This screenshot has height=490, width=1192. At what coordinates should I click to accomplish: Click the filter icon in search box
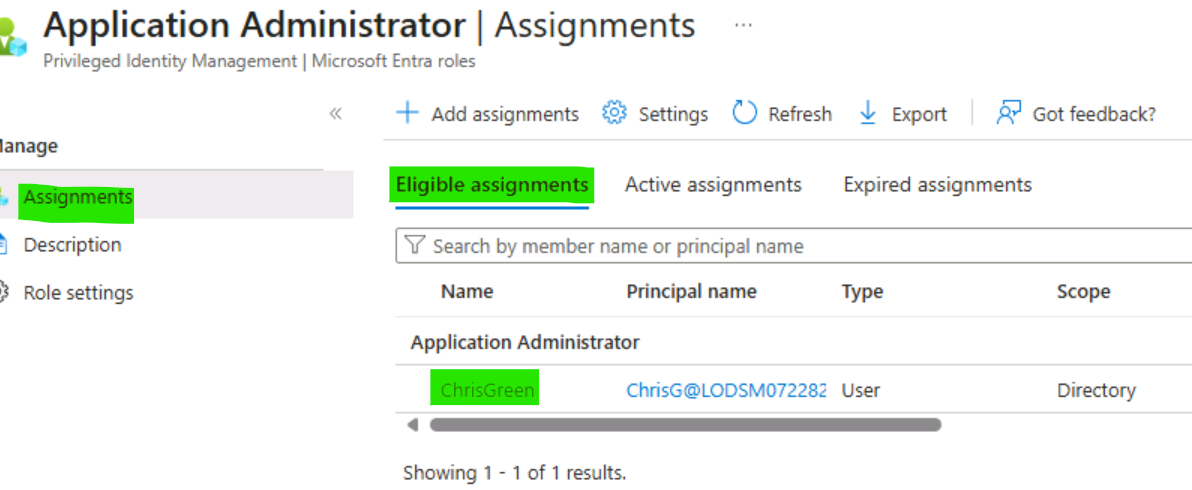click(414, 245)
